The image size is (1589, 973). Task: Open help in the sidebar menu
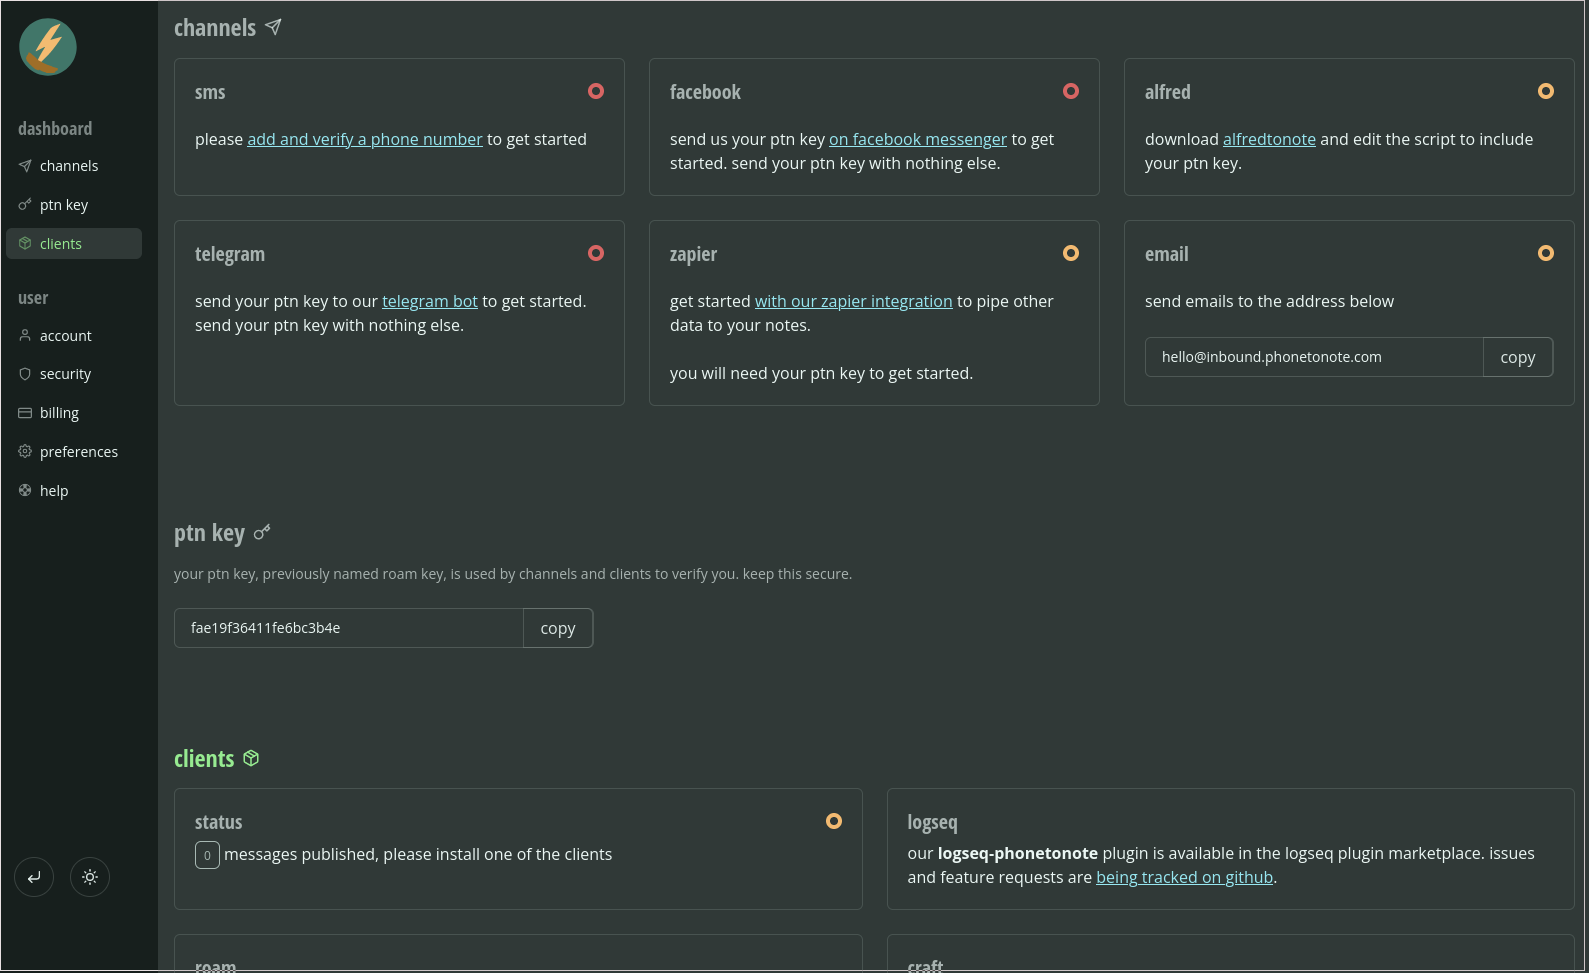(x=74, y=491)
